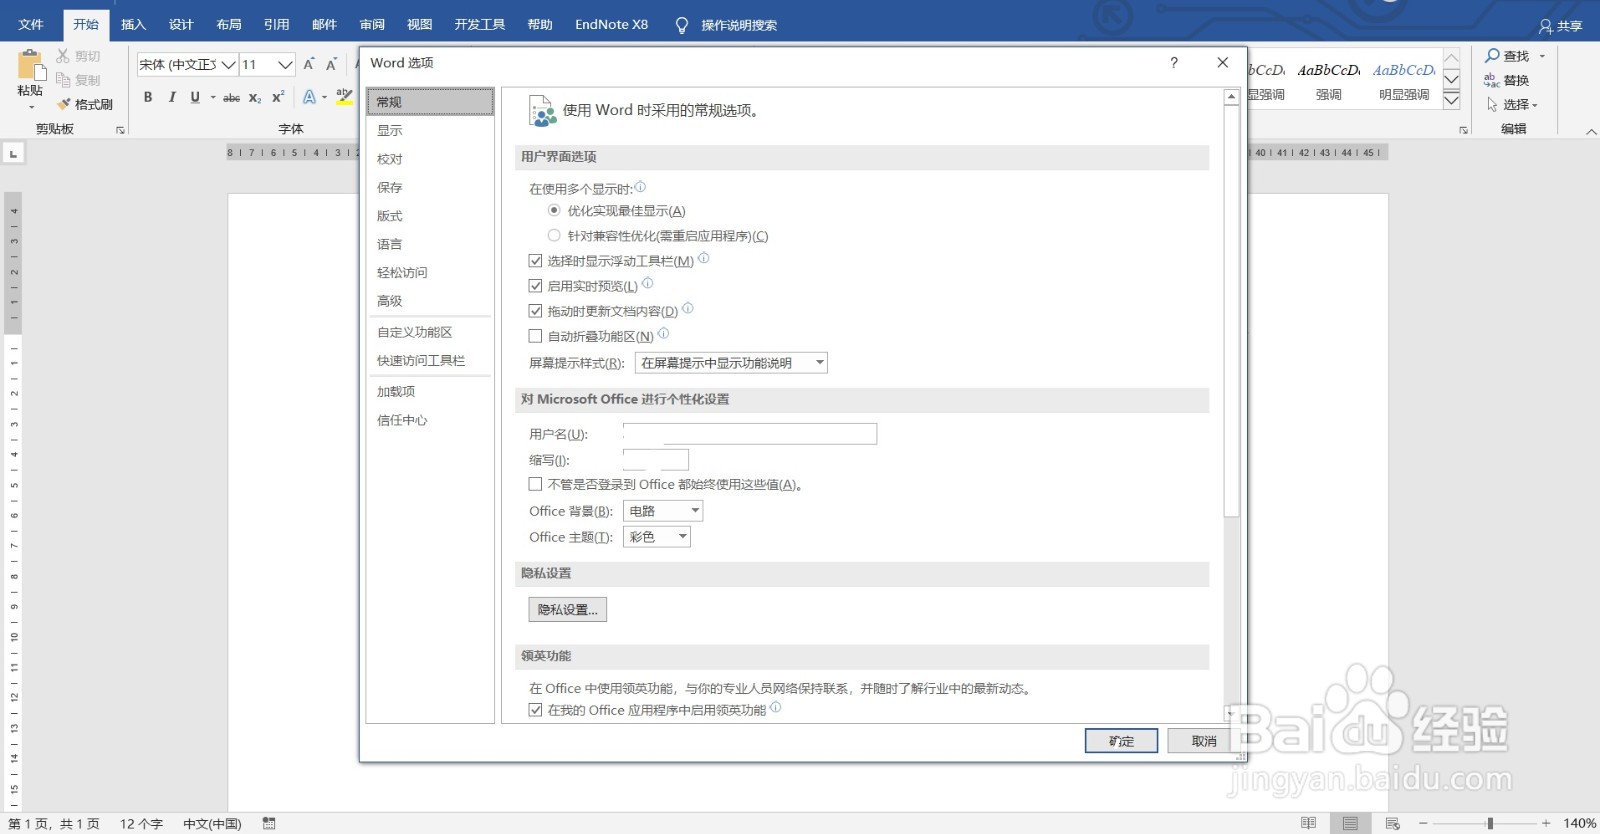This screenshot has width=1600, height=834.
Task: Toggle Bold formatting
Action: (x=148, y=97)
